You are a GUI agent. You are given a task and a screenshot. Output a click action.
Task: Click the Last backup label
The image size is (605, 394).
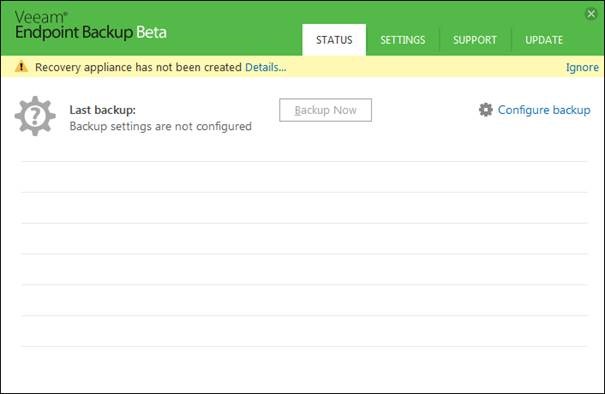tap(103, 110)
